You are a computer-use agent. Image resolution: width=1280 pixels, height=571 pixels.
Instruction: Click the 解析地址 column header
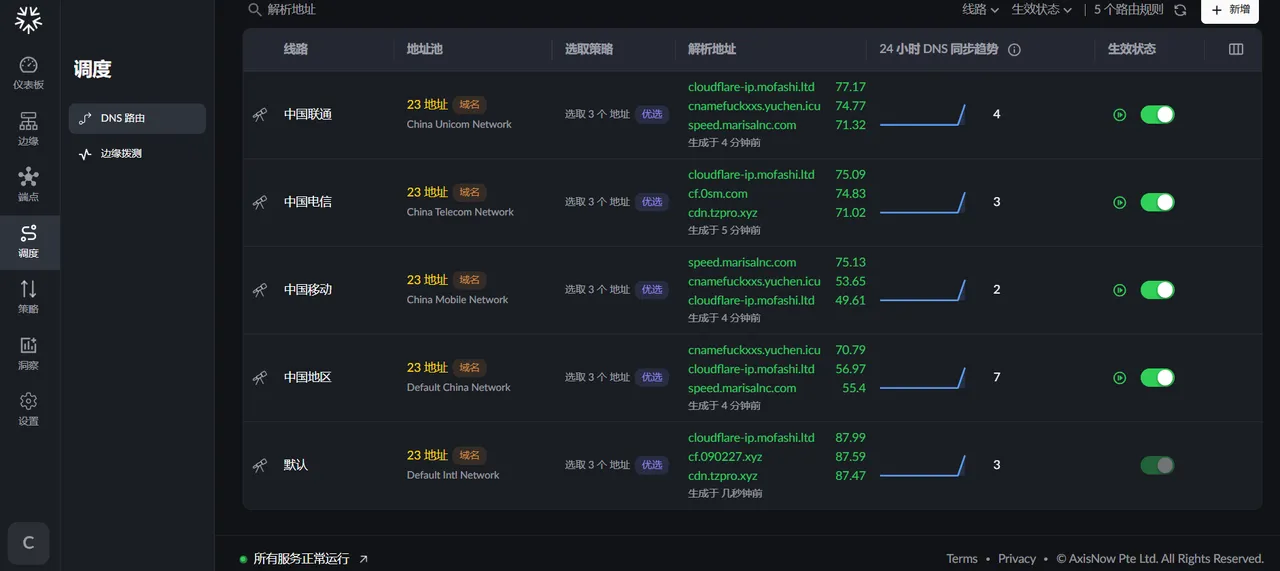point(712,49)
